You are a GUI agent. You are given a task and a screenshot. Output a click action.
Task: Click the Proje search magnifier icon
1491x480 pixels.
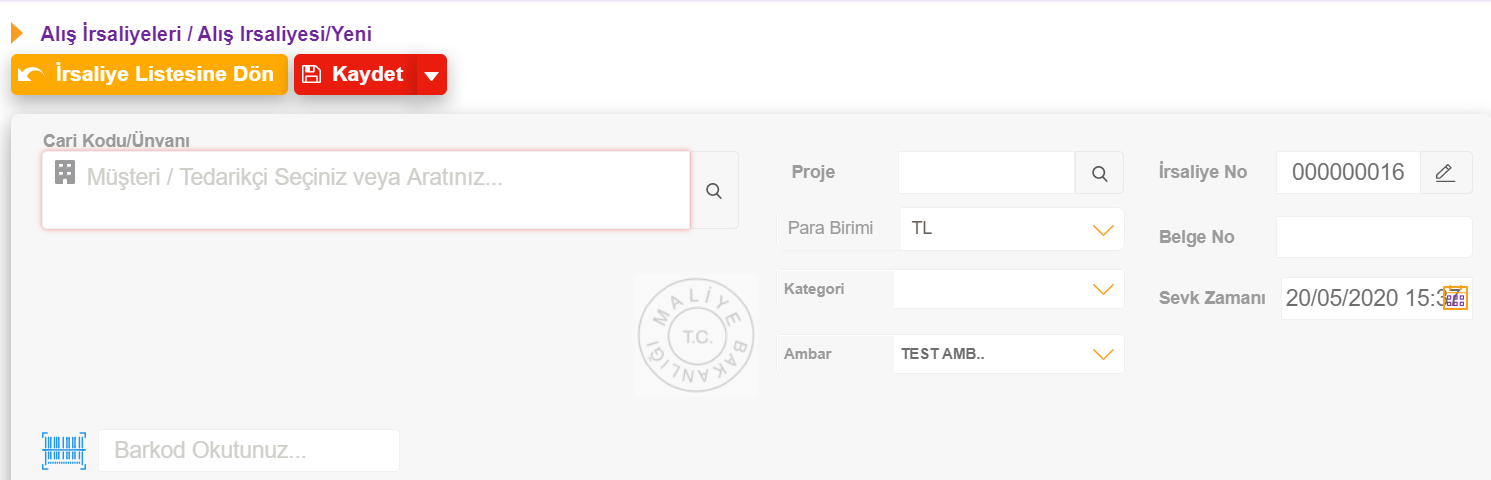1099,173
